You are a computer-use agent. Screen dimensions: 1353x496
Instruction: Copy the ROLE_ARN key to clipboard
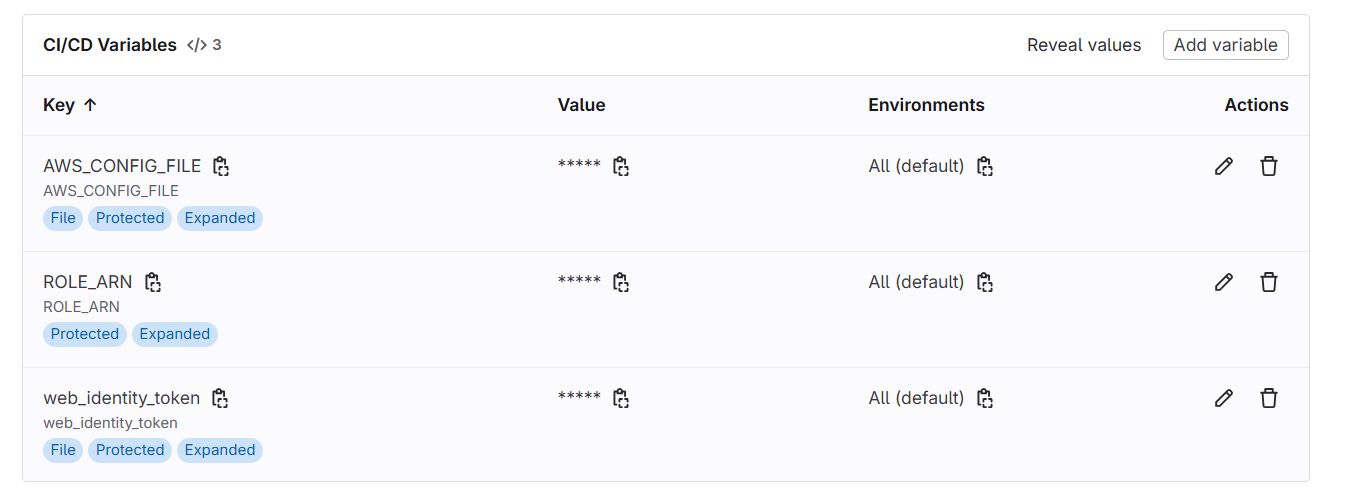coord(152,282)
